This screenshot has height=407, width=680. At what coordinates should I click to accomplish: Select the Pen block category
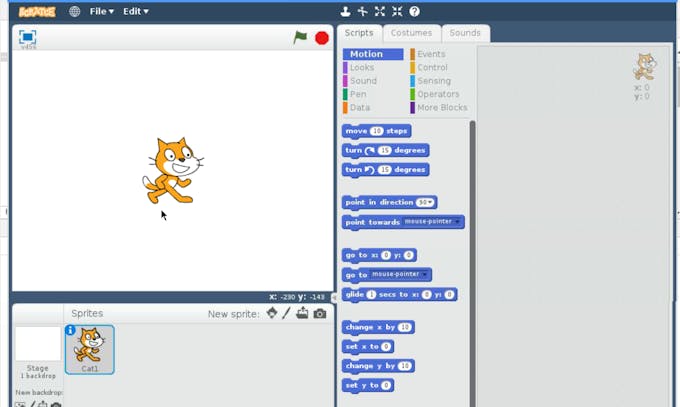(358, 94)
